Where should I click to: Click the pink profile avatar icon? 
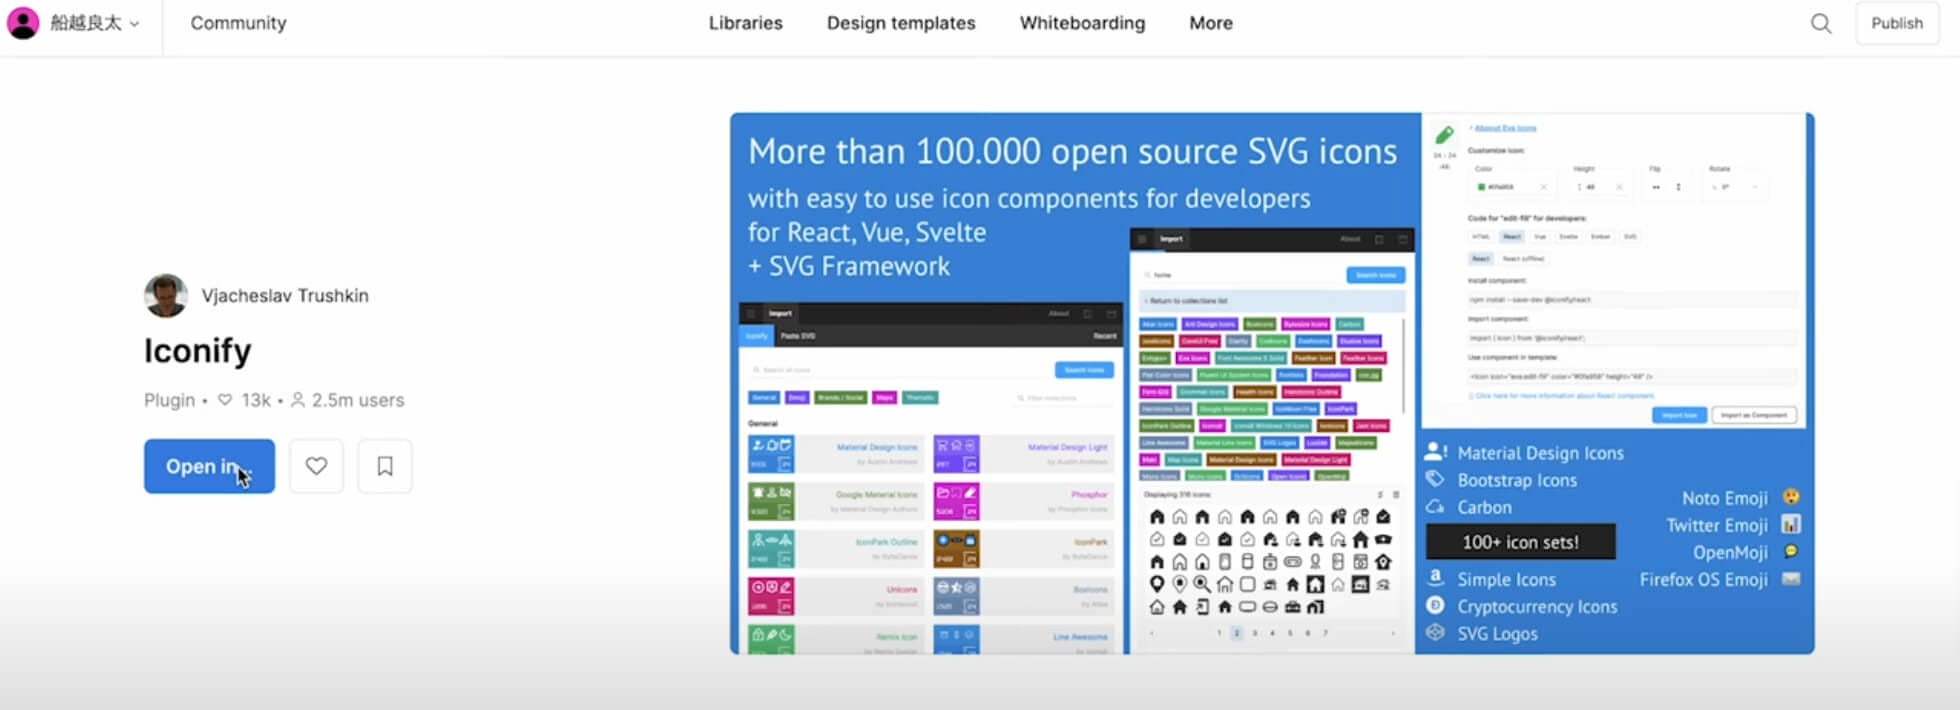click(x=23, y=23)
